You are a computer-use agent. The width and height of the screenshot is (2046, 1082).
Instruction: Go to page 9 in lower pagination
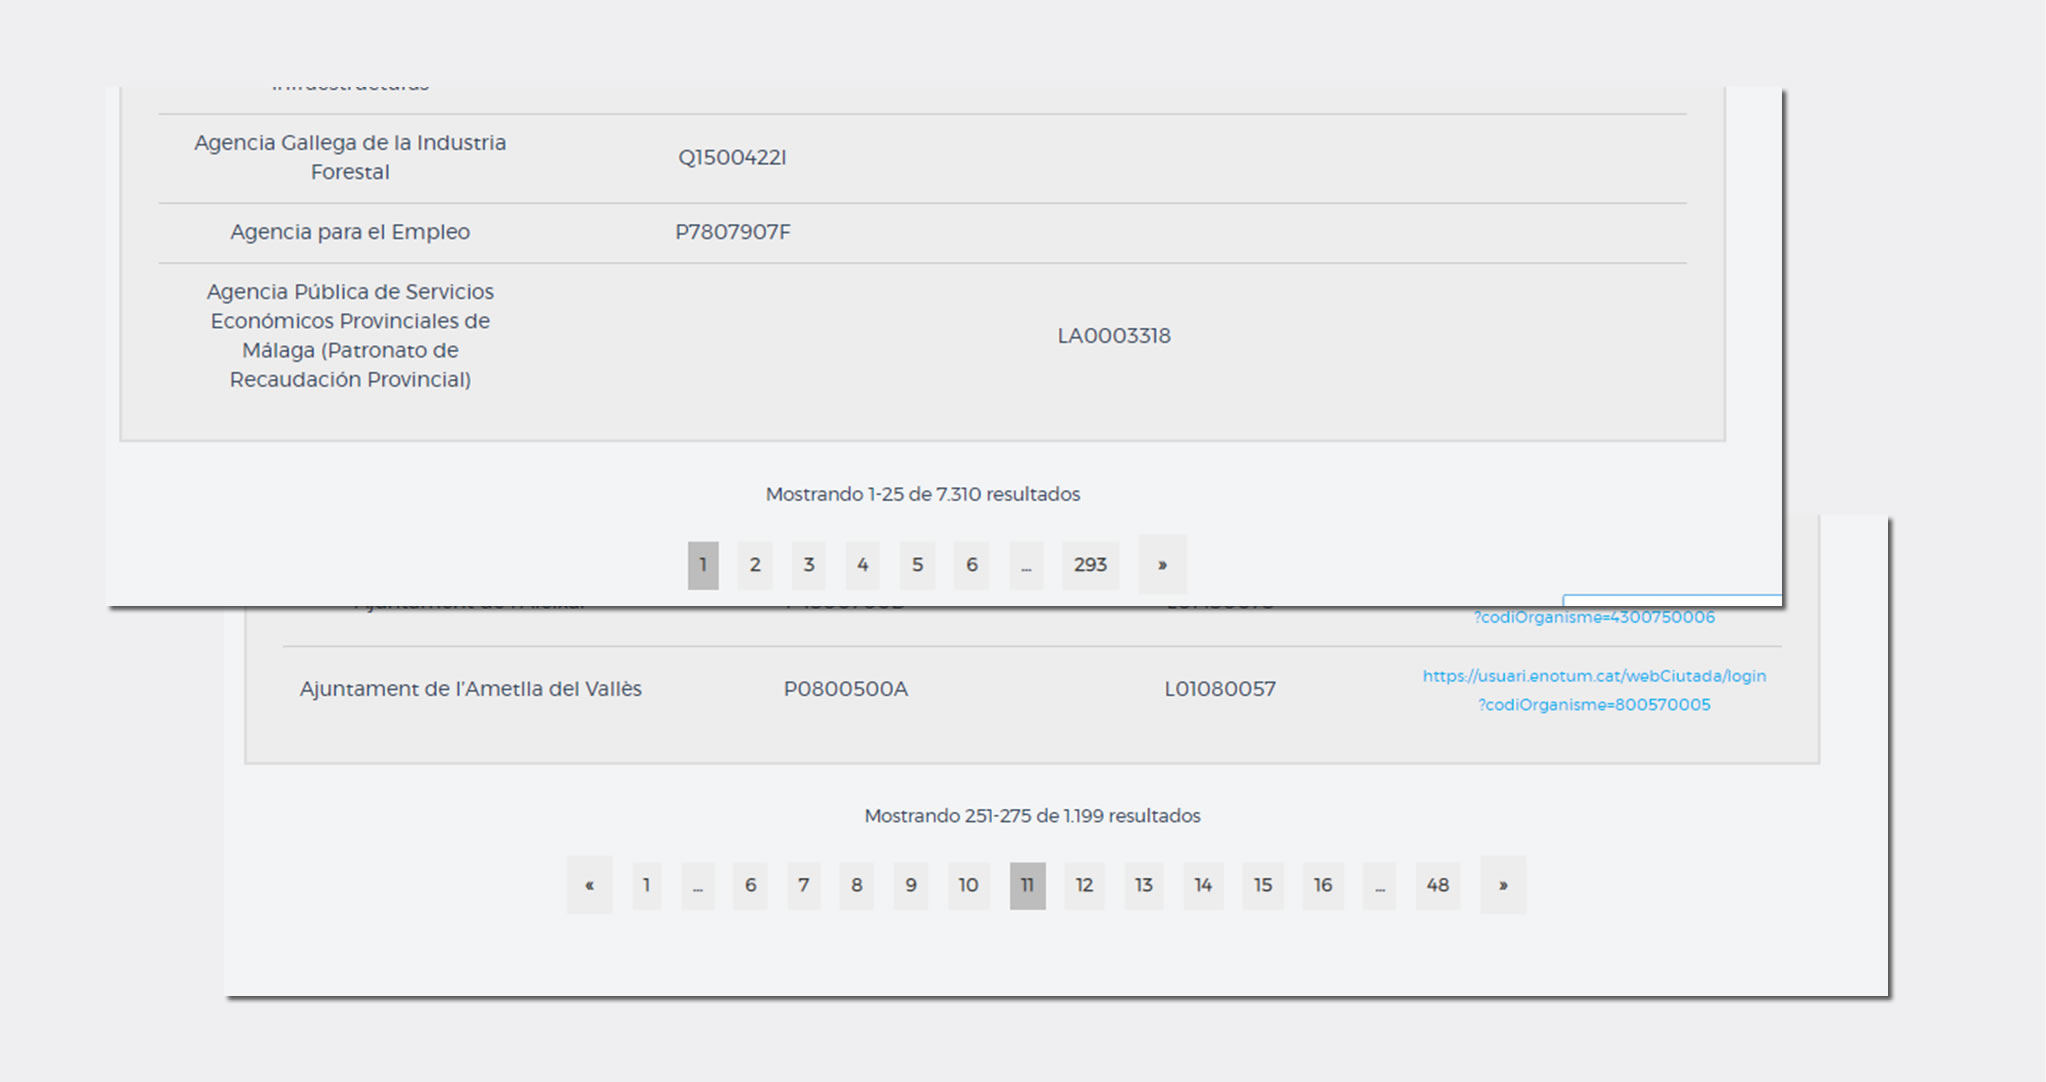pos(911,885)
